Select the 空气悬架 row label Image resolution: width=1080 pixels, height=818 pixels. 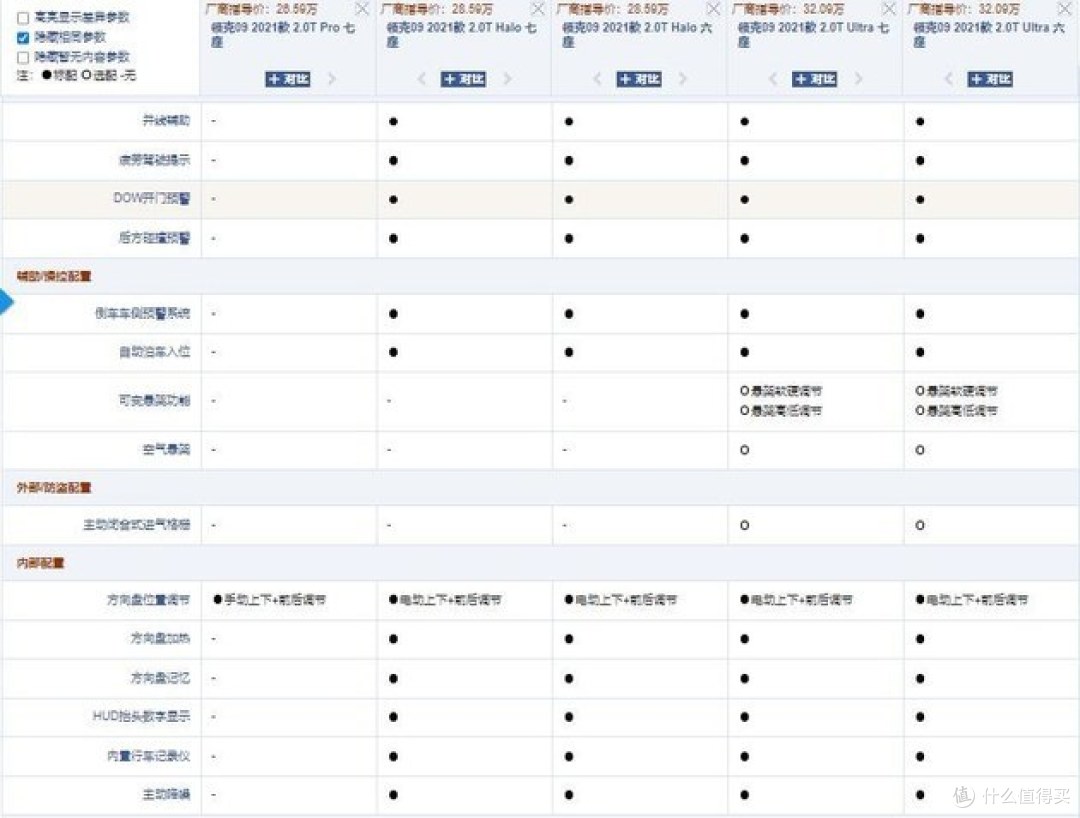point(166,450)
